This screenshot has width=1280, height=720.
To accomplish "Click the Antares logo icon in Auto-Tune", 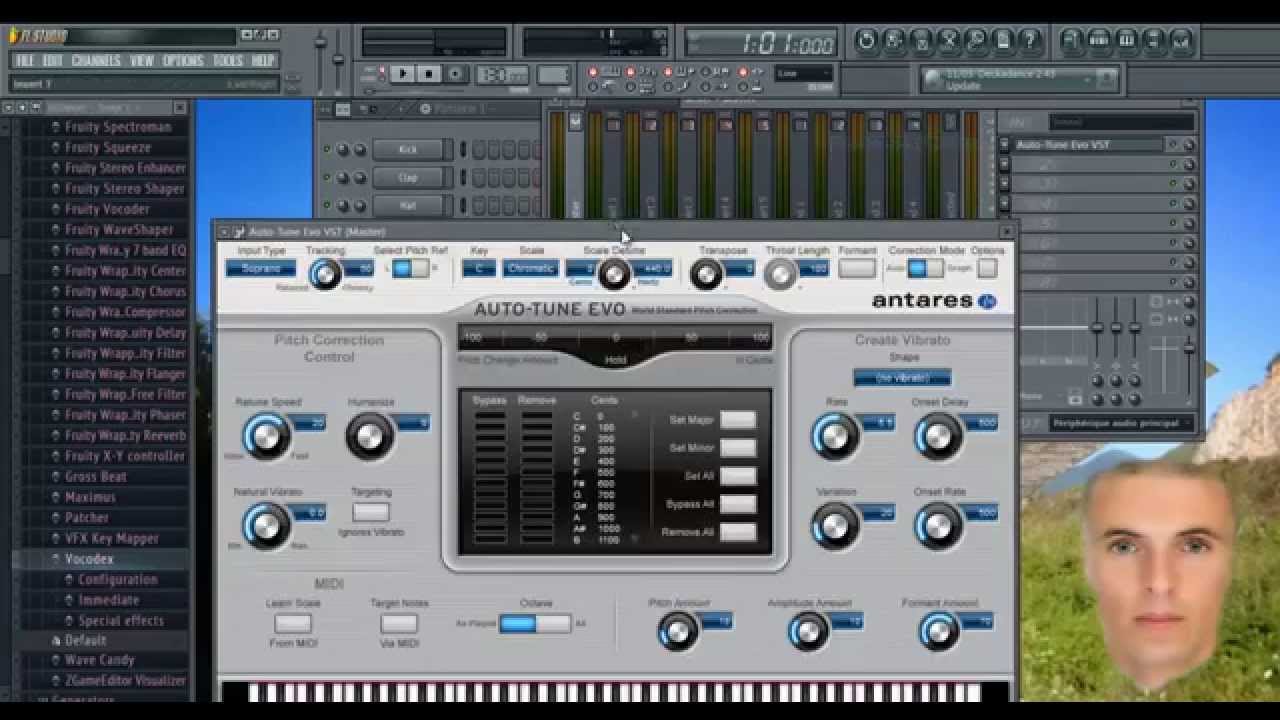I will pos(987,301).
